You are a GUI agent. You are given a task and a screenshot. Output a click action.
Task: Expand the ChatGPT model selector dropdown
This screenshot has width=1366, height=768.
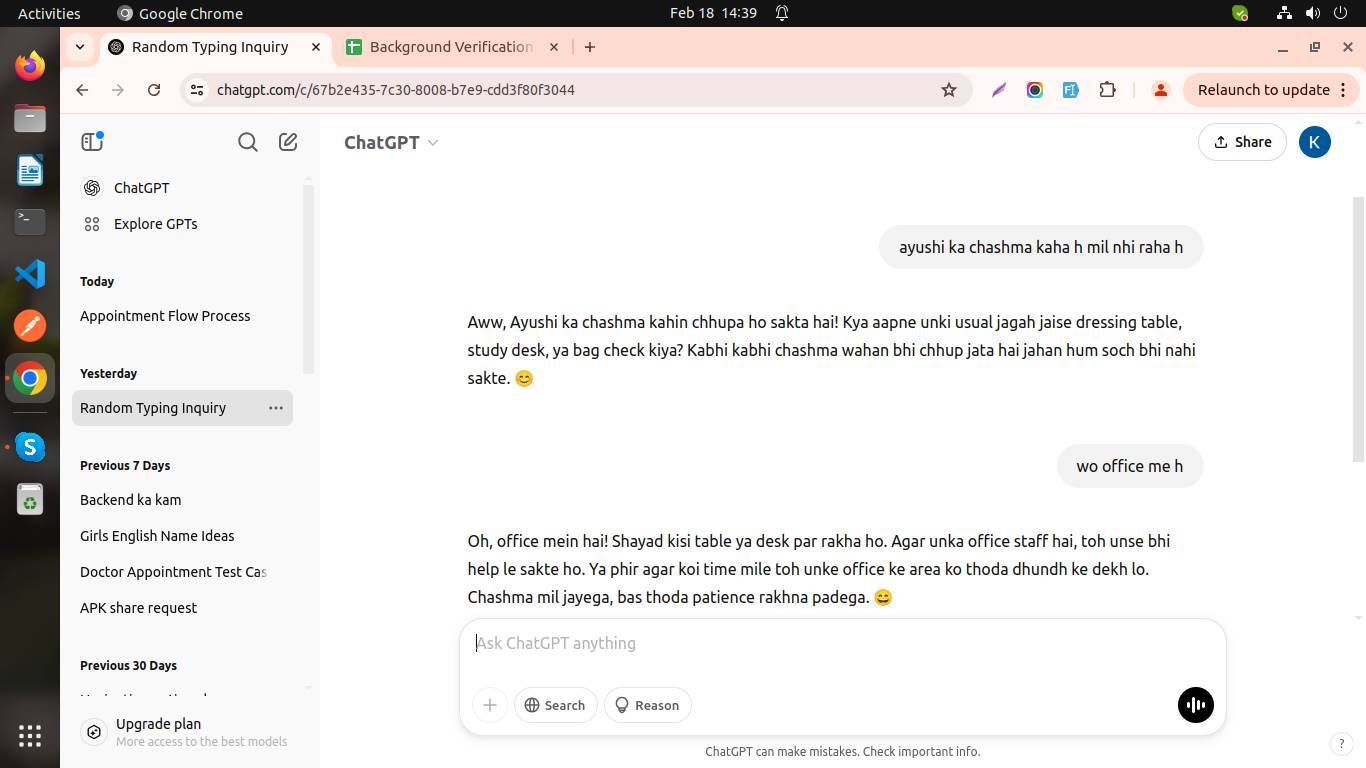click(391, 142)
